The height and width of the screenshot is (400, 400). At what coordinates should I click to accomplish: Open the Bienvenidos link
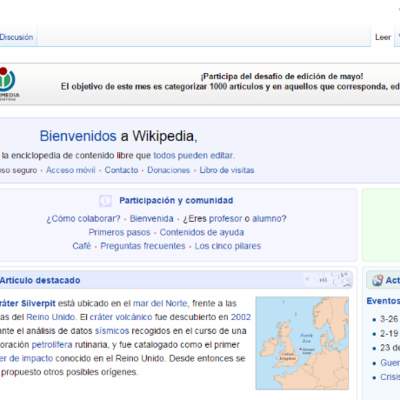tap(78, 136)
